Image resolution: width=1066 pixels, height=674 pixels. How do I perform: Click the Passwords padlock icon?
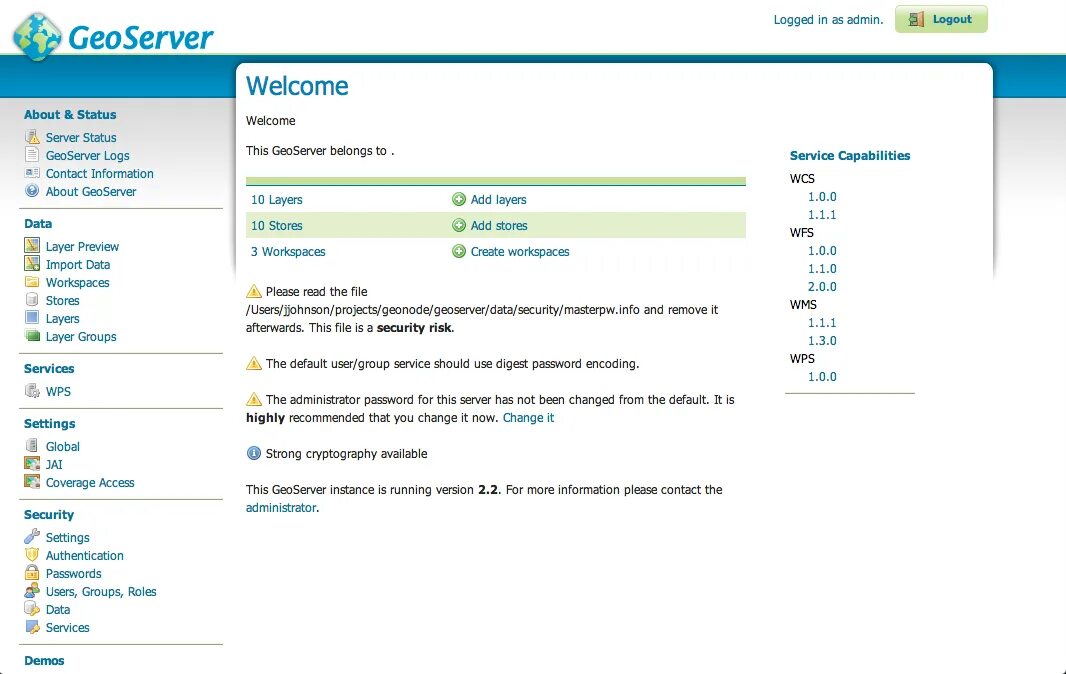coord(32,573)
